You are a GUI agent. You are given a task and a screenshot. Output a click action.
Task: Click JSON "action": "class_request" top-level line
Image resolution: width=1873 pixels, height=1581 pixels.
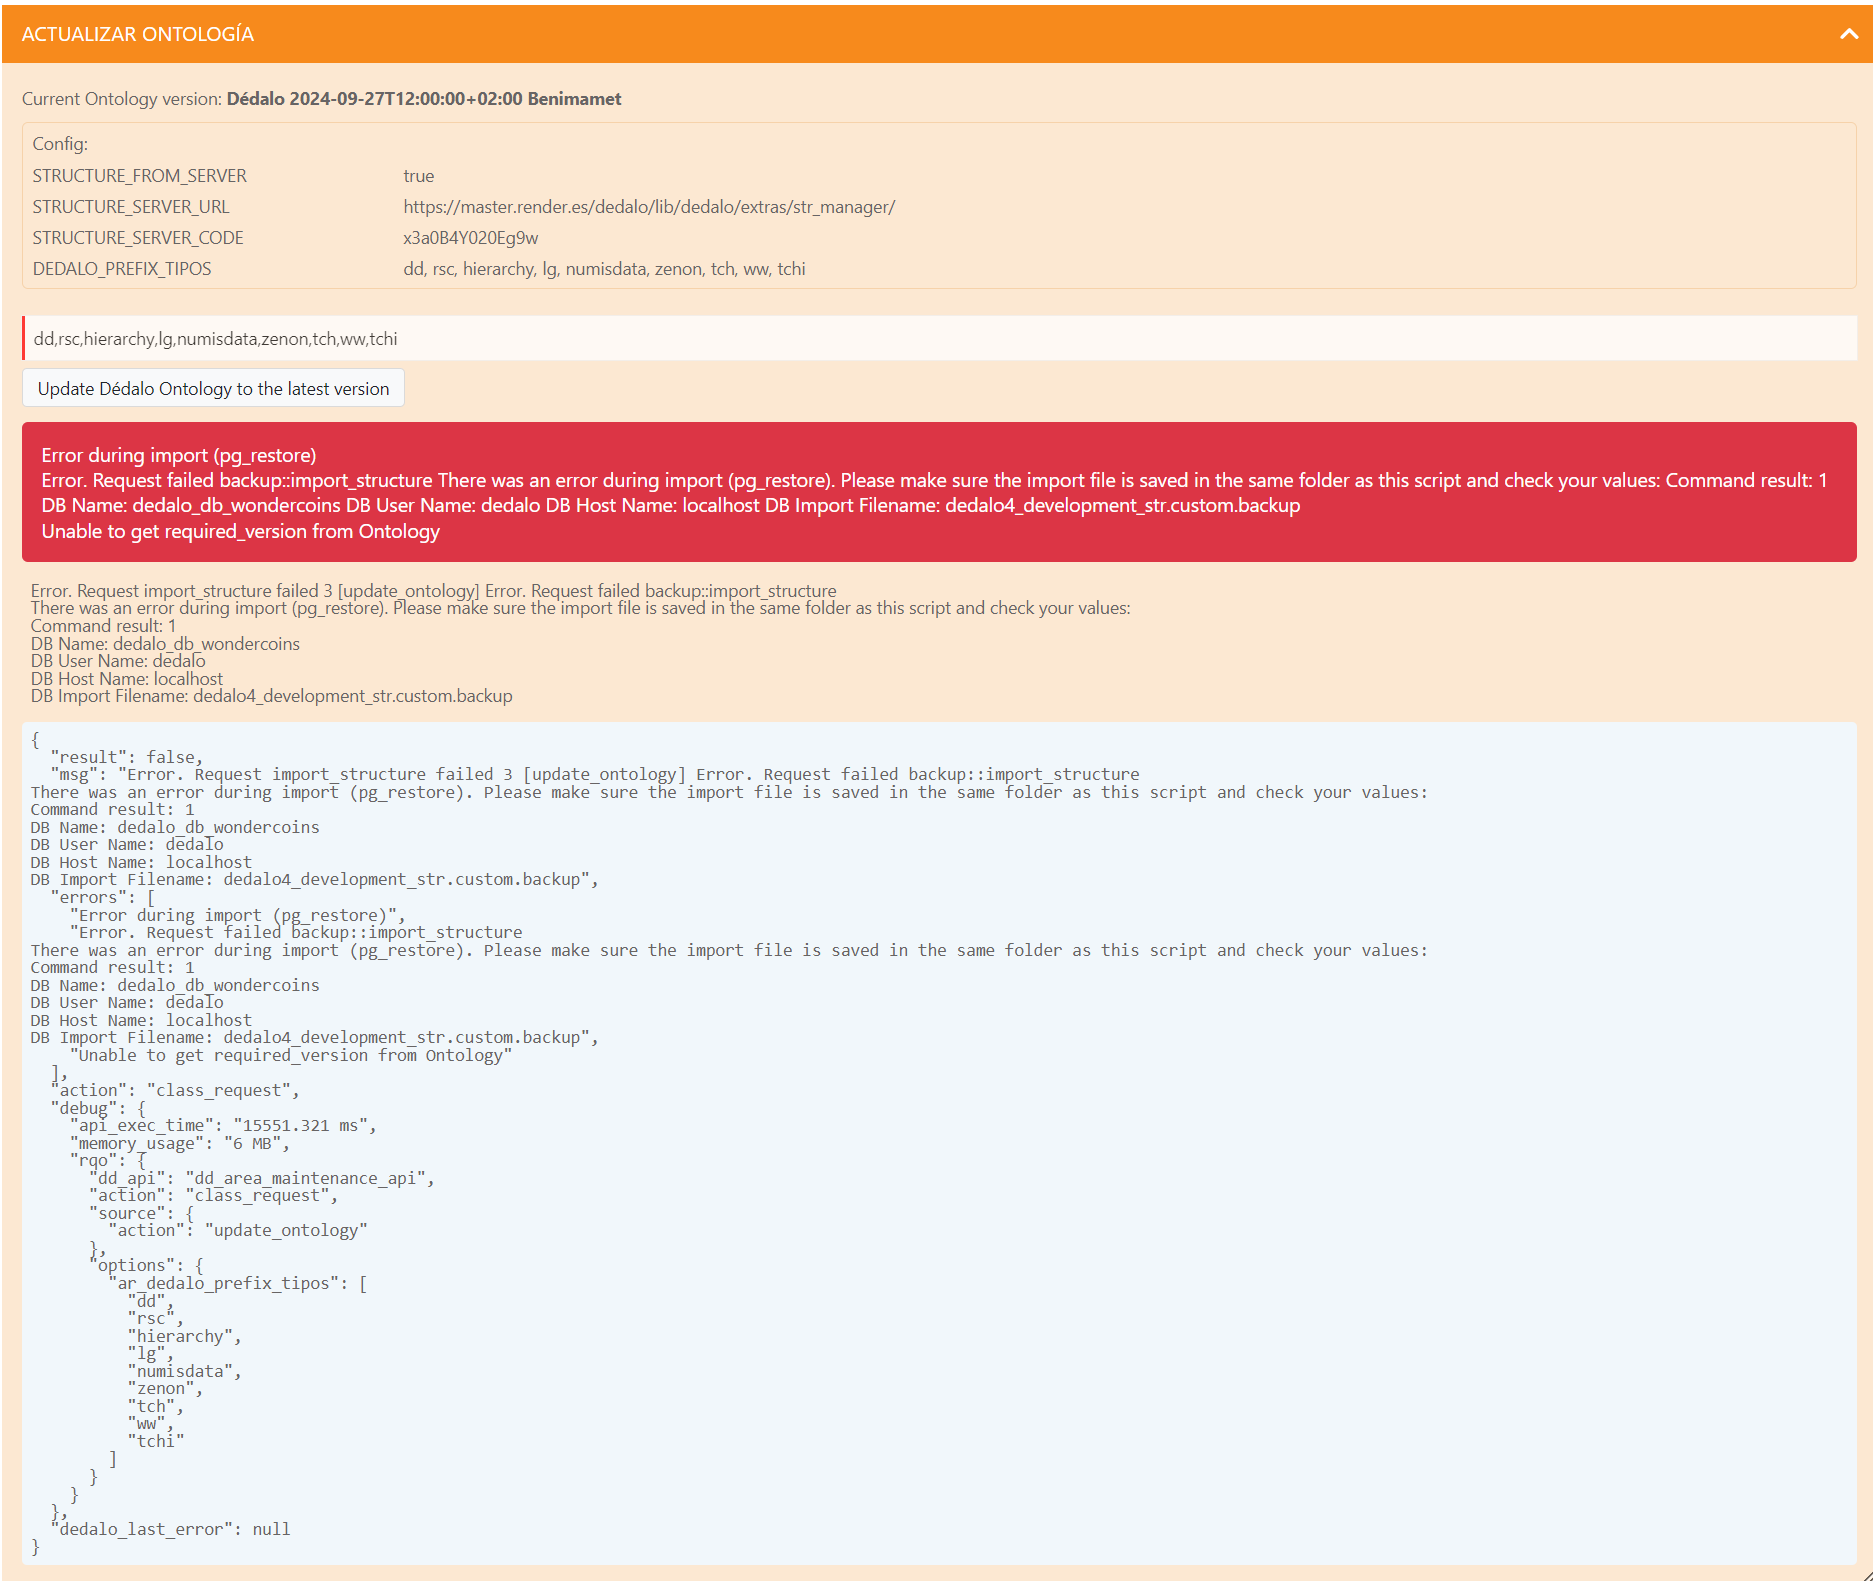click(175, 1090)
